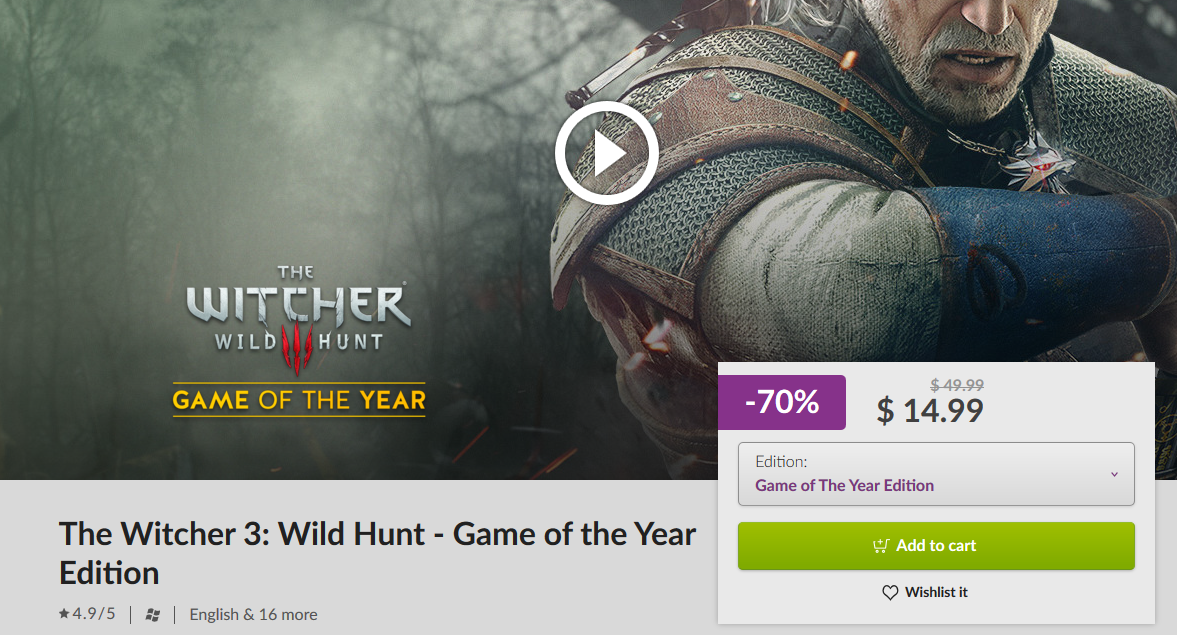Click the chevron arrow in Edition selector

click(x=1114, y=474)
